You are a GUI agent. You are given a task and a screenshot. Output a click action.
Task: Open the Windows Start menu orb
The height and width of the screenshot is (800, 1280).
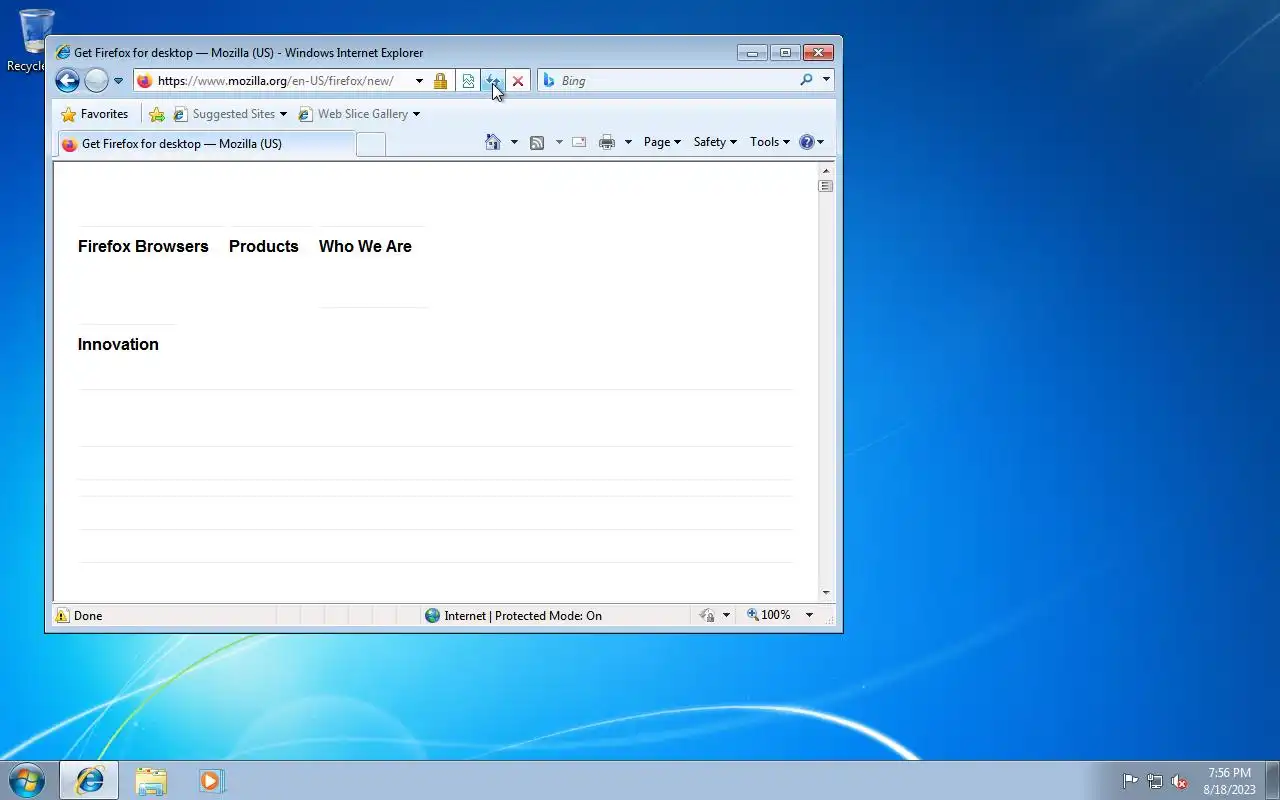click(x=26, y=780)
